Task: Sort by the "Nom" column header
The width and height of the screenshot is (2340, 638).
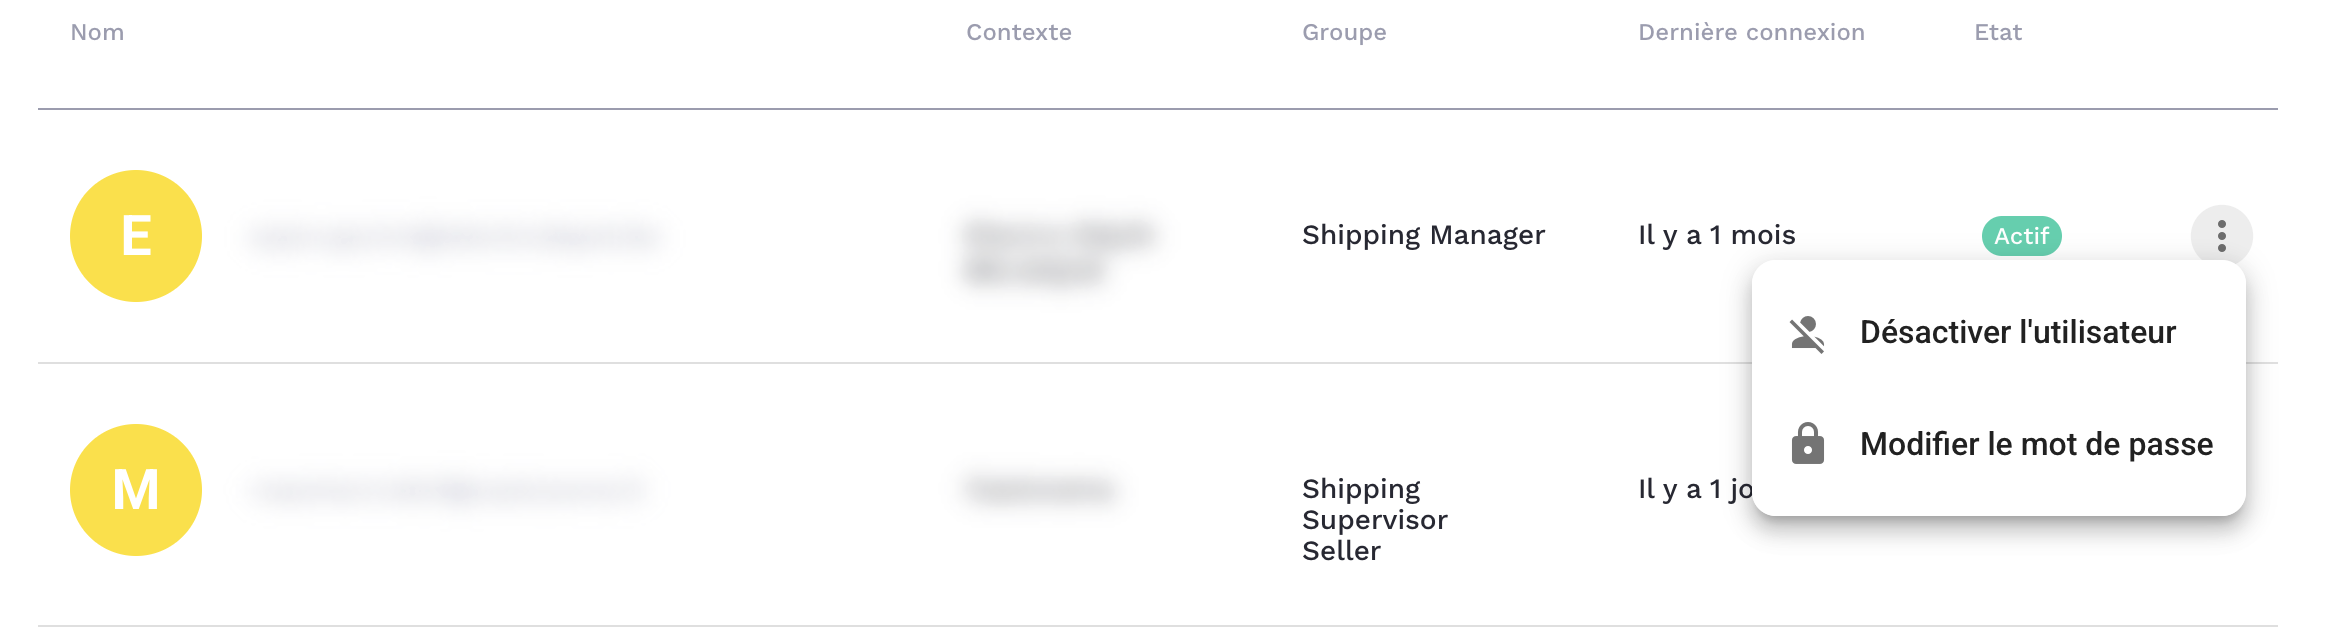Action: (x=97, y=32)
